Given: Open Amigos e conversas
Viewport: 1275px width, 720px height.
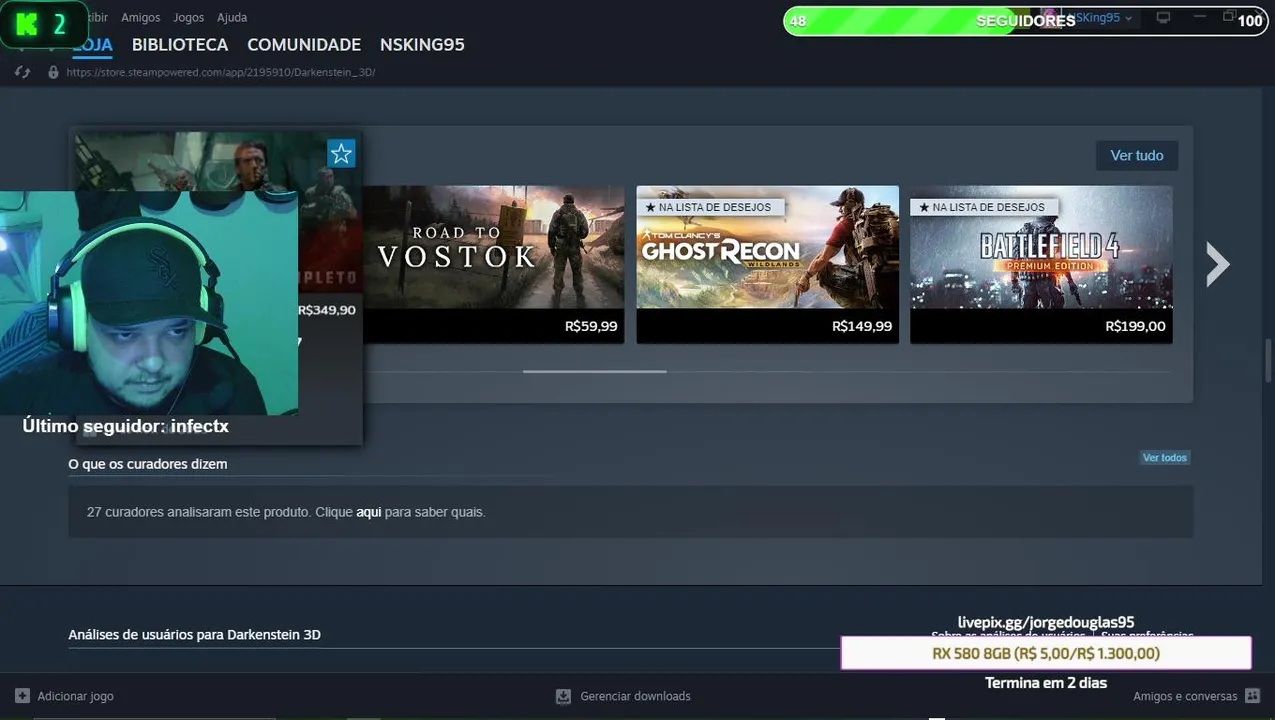Looking at the screenshot, I should (x=1185, y=696).
